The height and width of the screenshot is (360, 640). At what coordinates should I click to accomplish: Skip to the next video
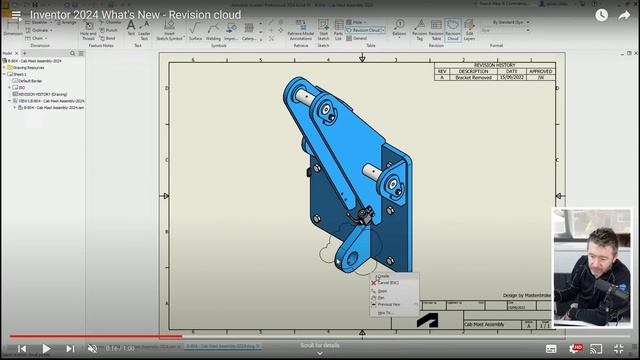click(x=70, y=349)
